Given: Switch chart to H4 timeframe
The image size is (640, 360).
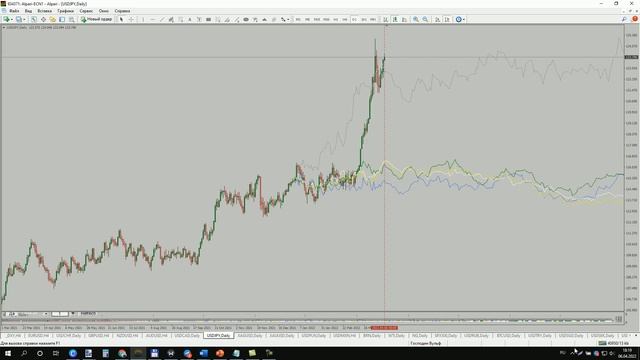Looking at the screenshot, I should pyautogui.click(x=345, y=19).
